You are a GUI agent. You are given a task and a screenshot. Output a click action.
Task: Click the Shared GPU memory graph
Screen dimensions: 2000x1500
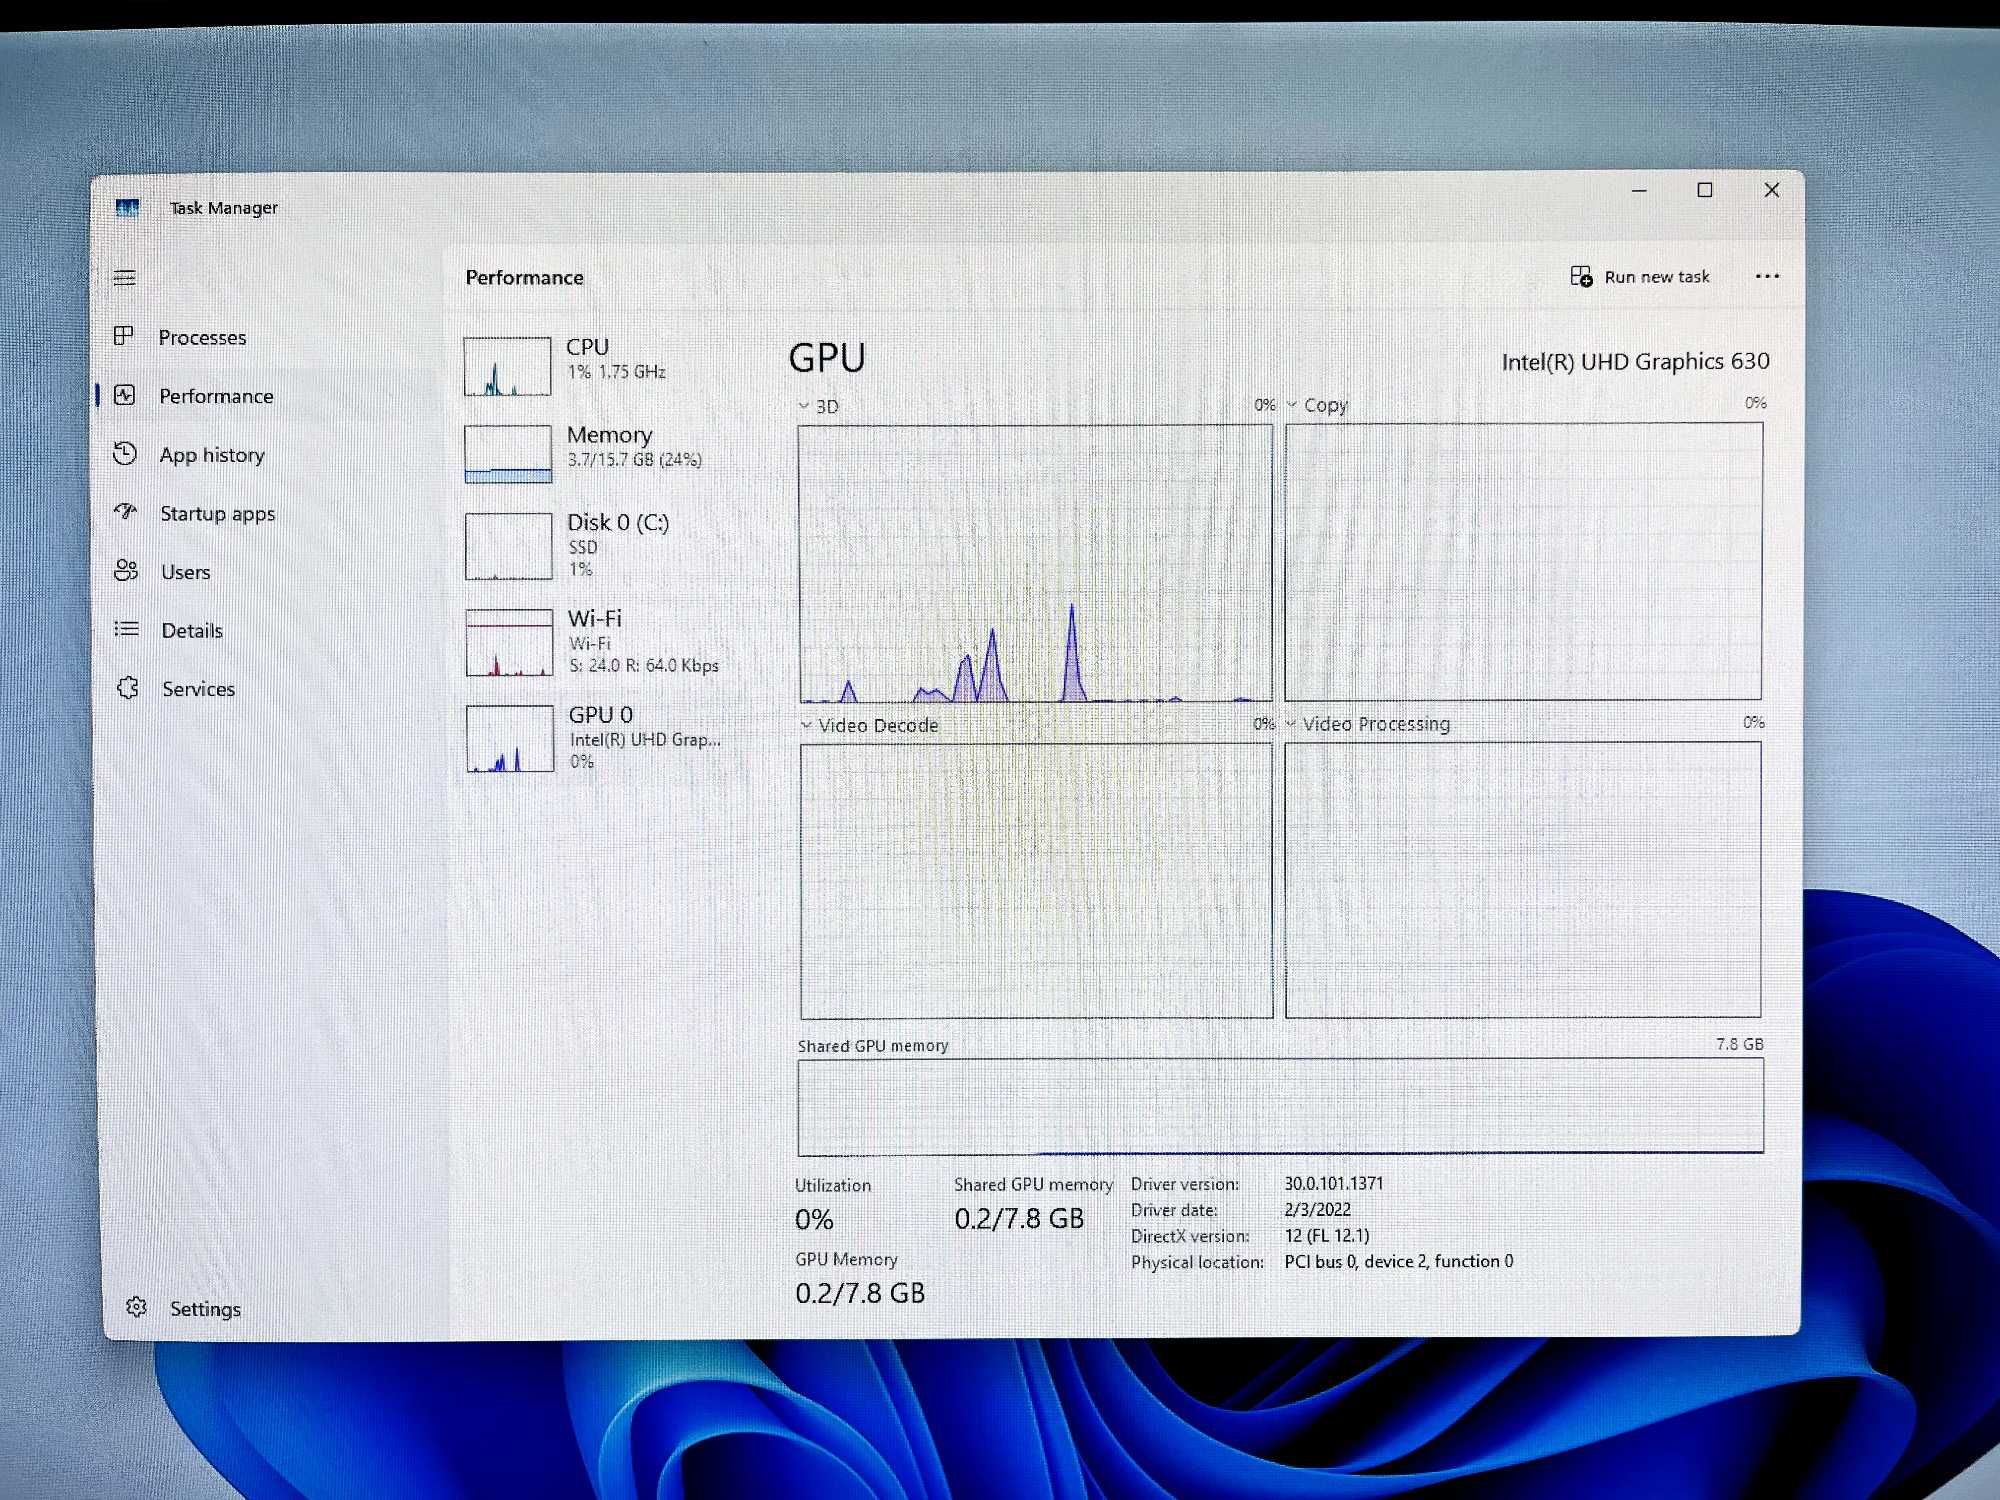coord(1280,1106)
